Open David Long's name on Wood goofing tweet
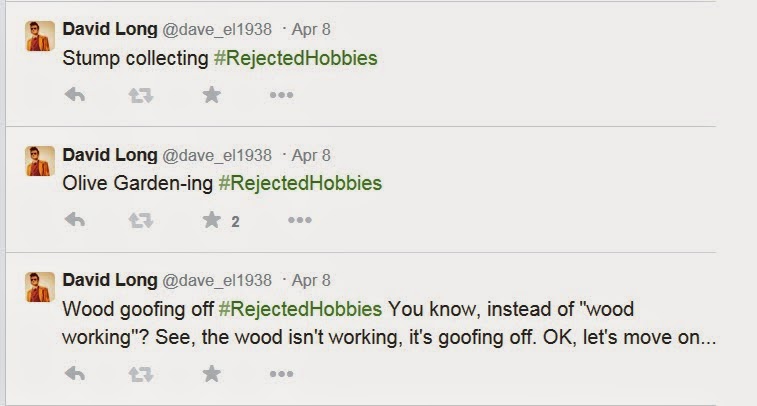This screenshot has height=406, width=757. click(110, 280)
